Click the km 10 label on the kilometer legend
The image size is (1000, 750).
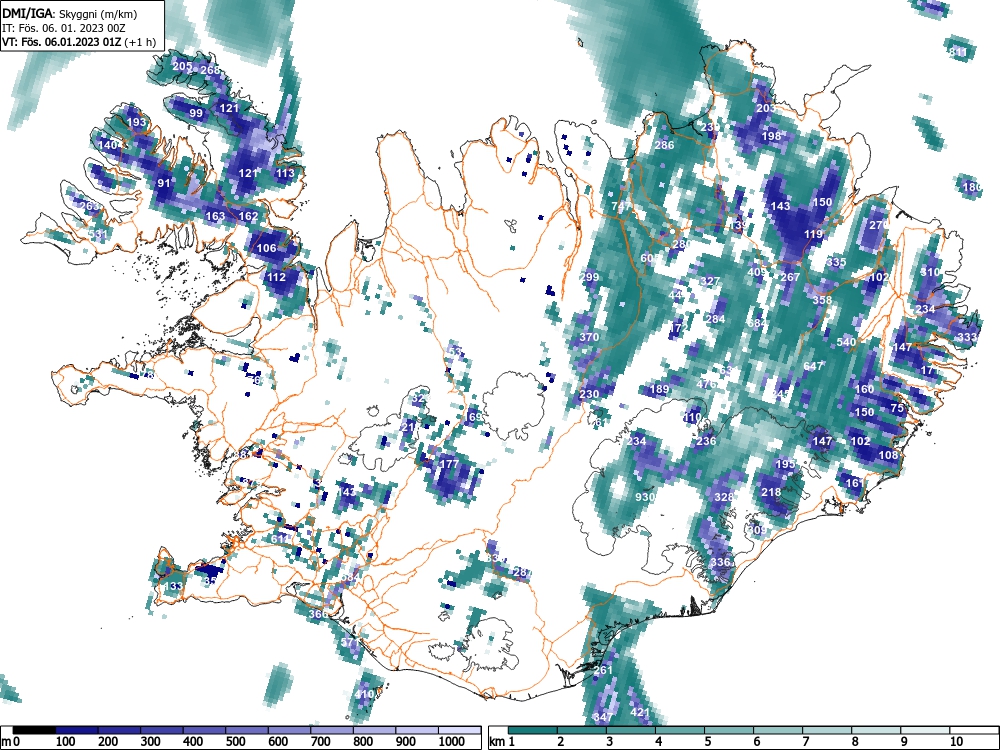point(955,742)
